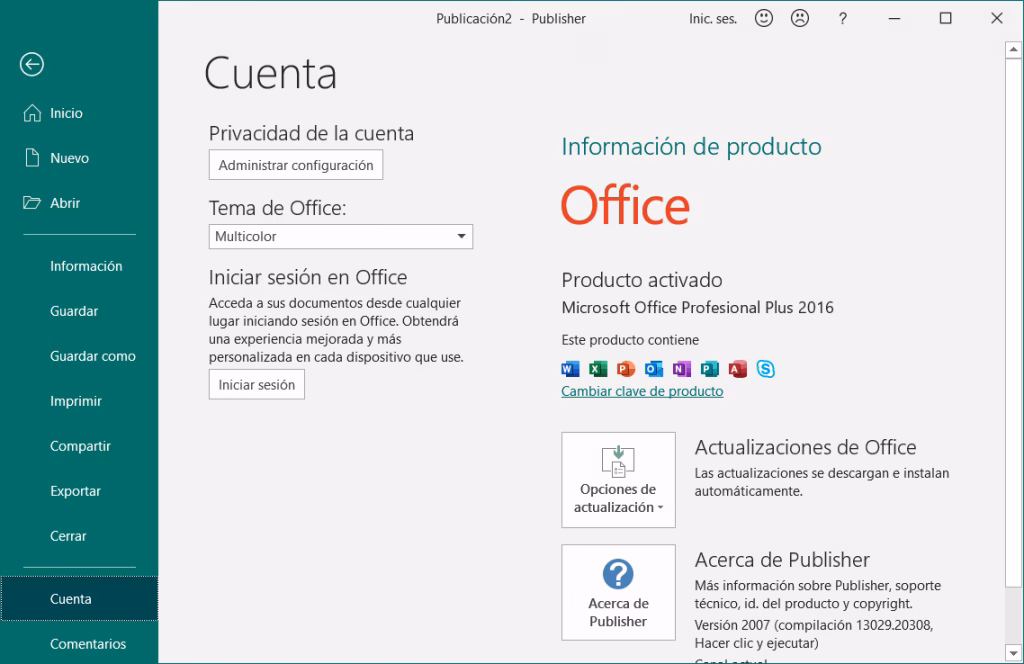Image resolution: width=1024 pixels, height=664 pixels.
Task: Click the Access app icon
Action: coord(738,369)
